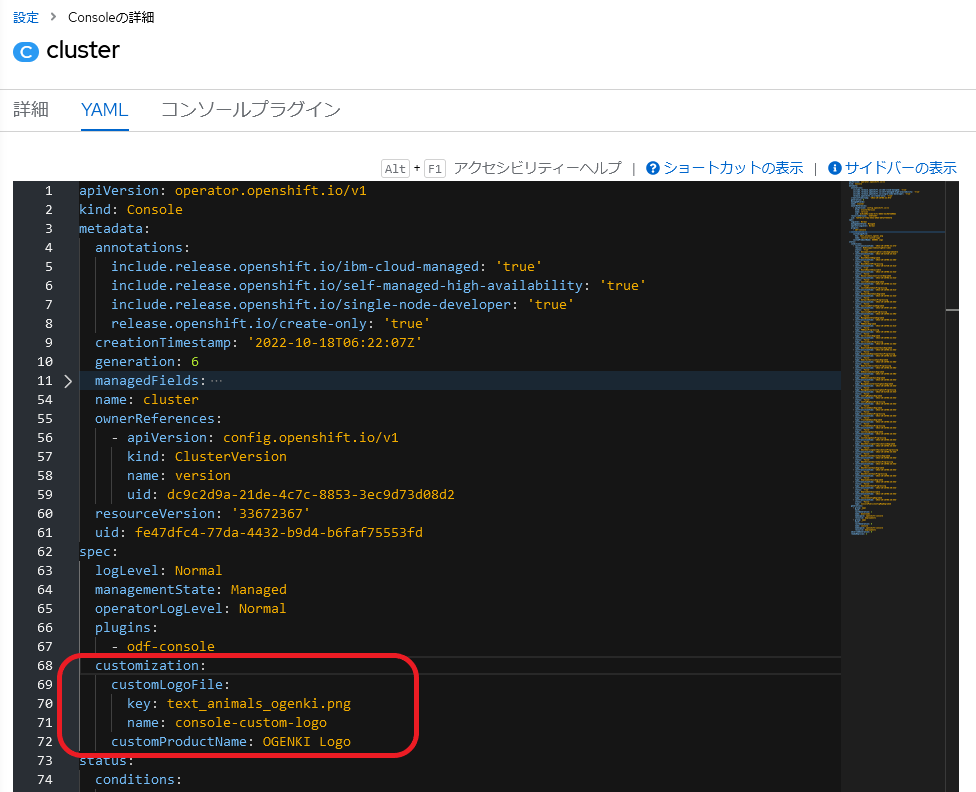The image size is (976, 792).
Task: Click the blue Console resource badge icon
Action: [26, 52]
